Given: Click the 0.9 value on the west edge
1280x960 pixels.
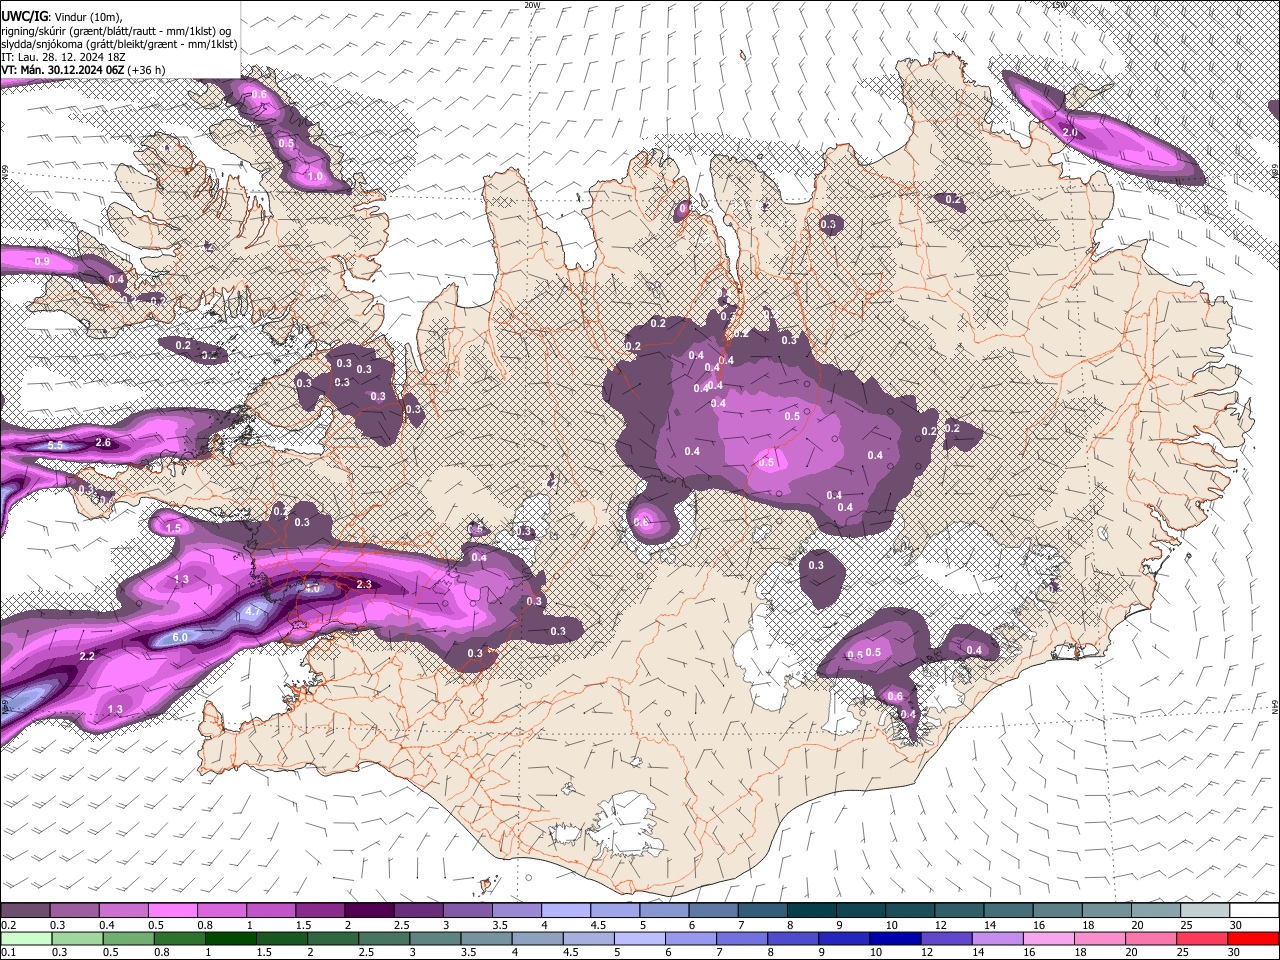Looking at the screenshot, I should (42, 261).
